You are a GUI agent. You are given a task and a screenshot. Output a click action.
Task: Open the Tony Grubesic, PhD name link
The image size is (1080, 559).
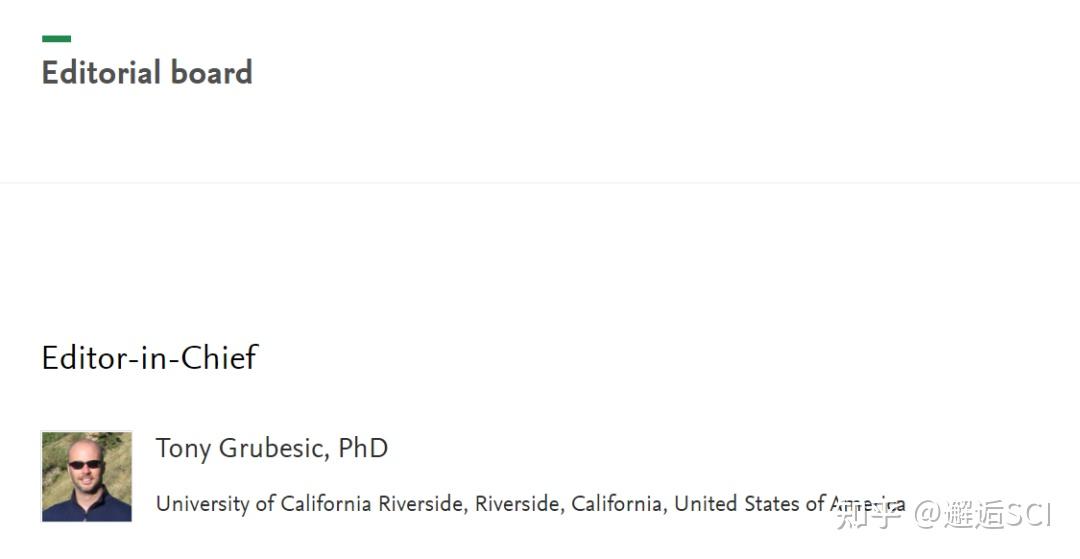coord(271,449)
